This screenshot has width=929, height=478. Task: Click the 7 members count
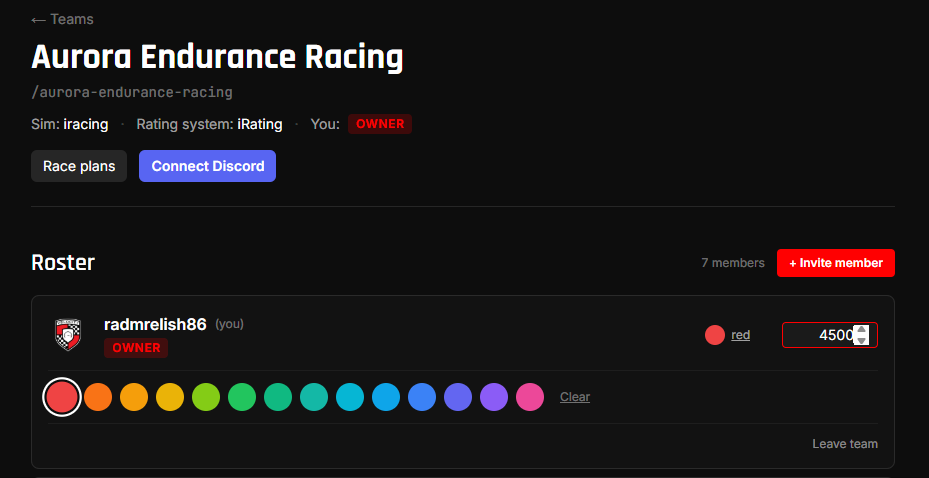(x=733, y=263)
